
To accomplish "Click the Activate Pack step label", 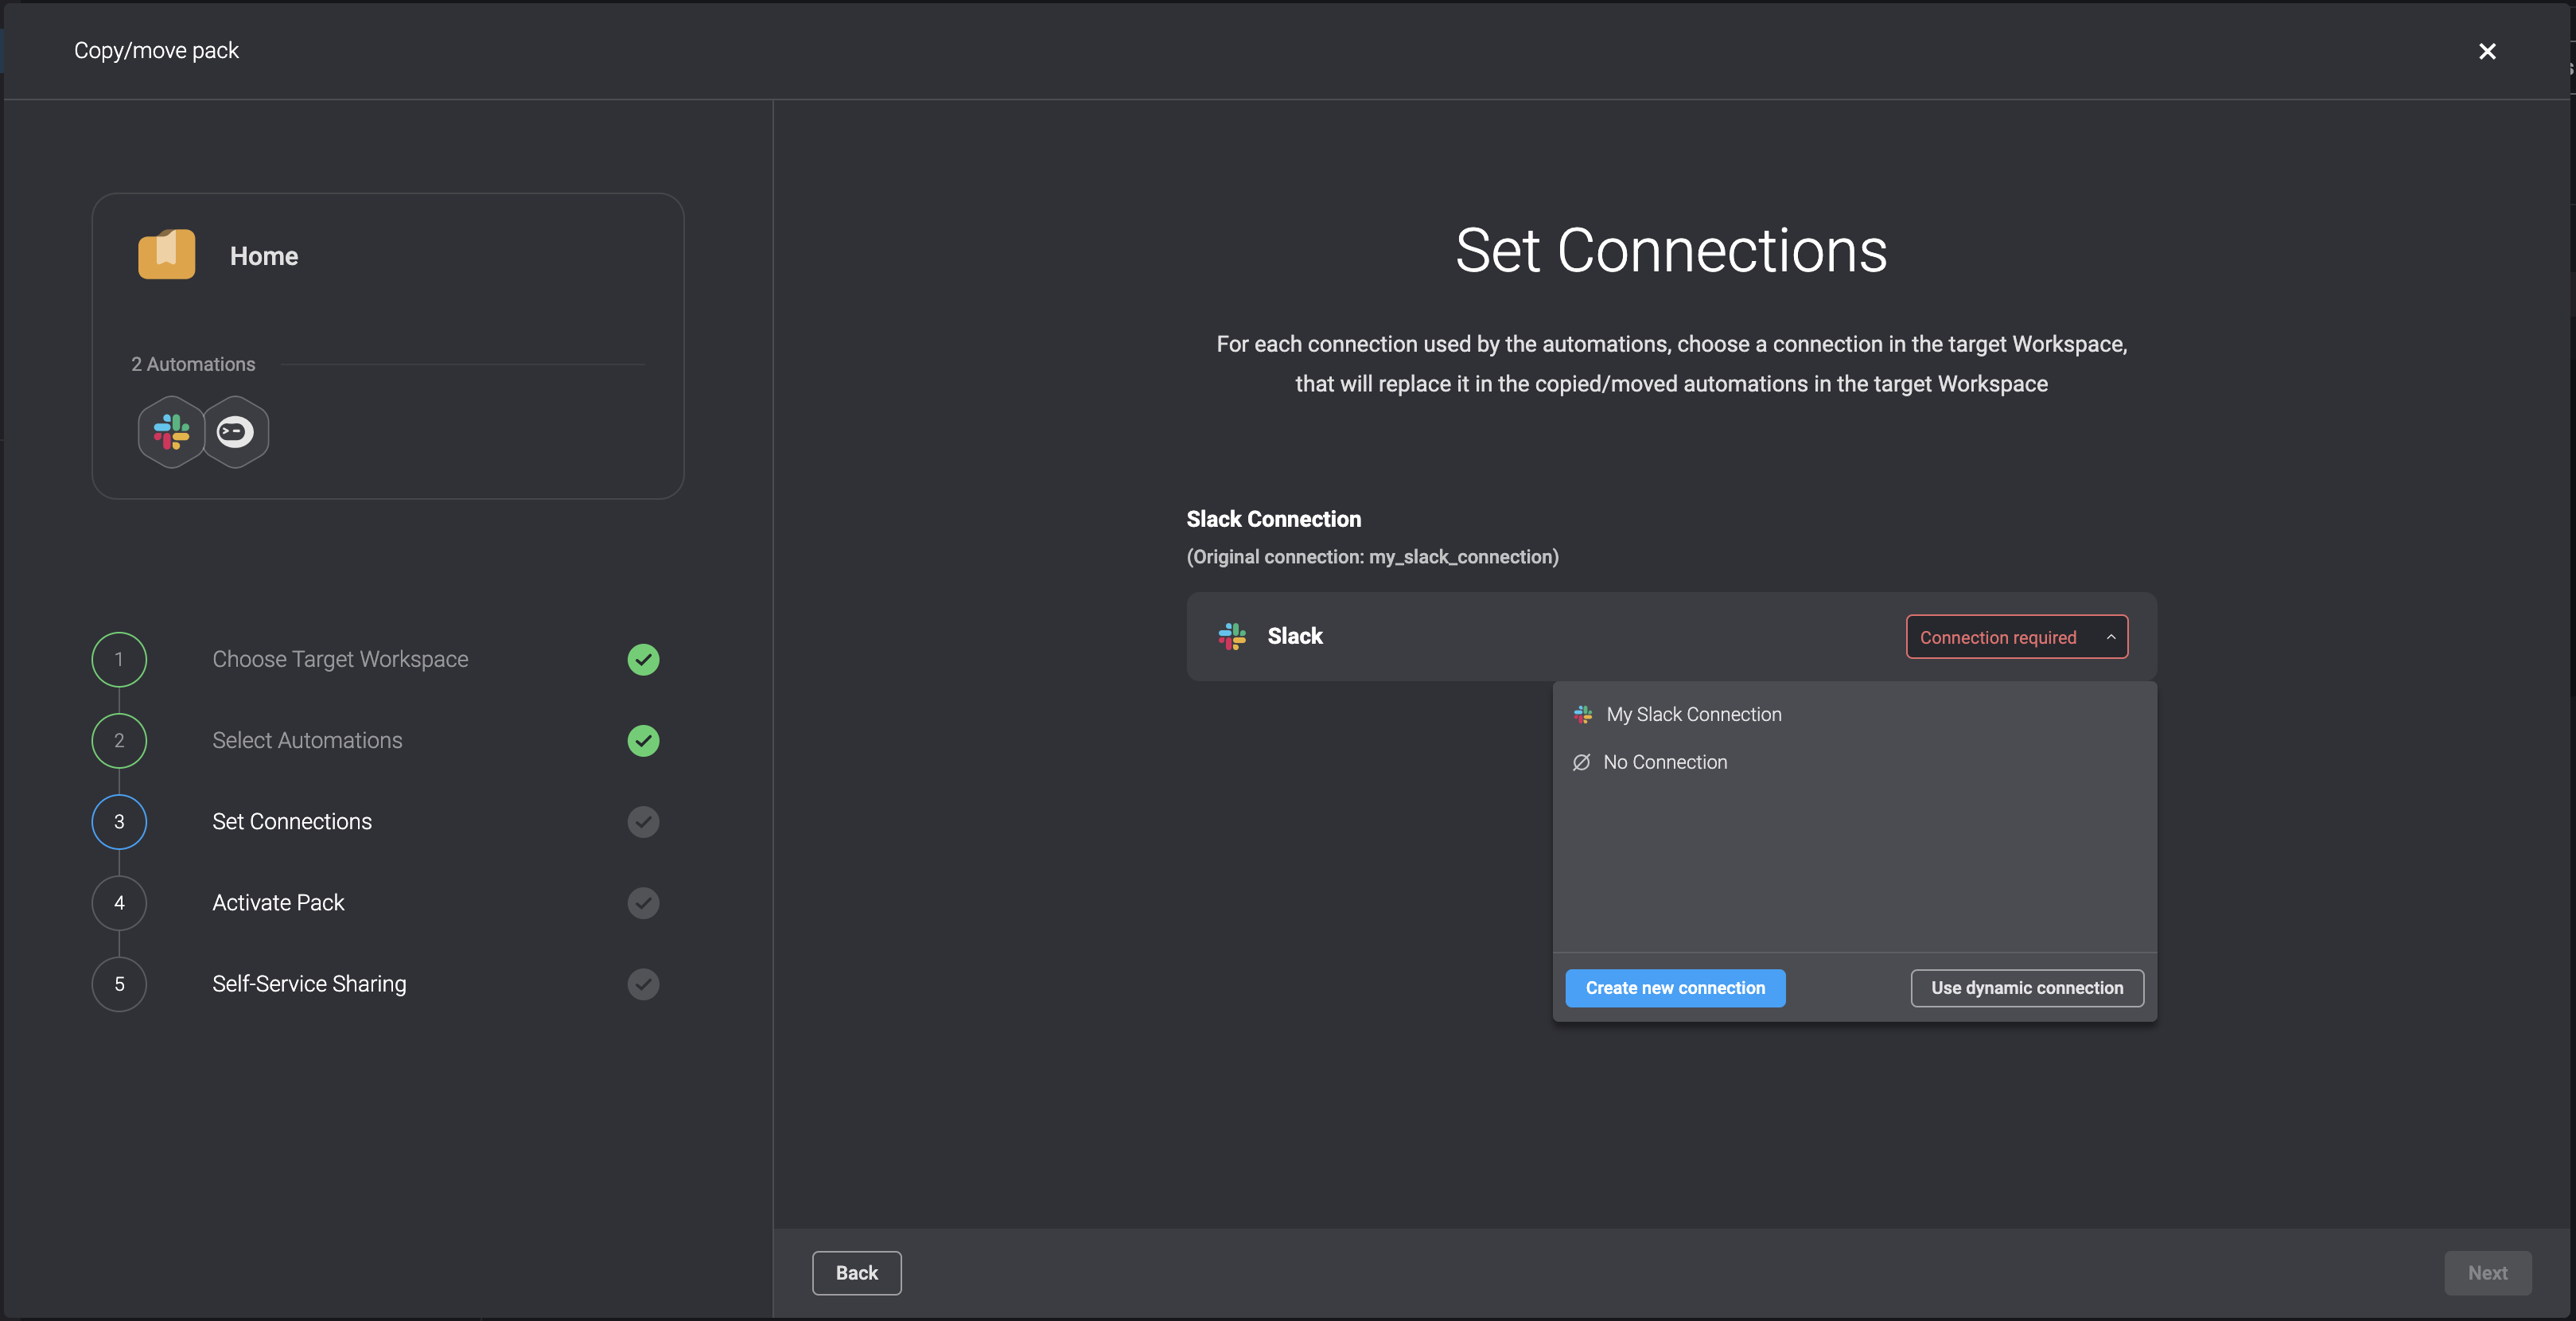I will pyautogui.click(x=278, y=903).
